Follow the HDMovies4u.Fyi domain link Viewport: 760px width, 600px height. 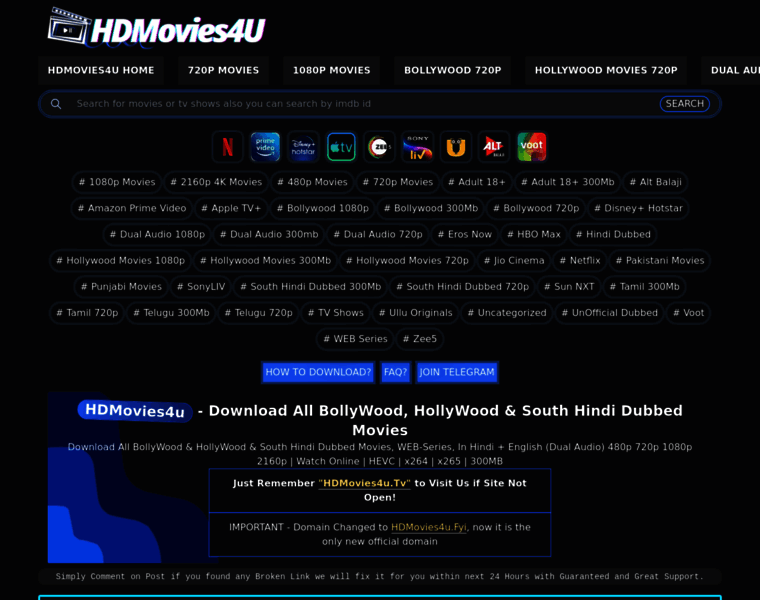(x=429, y=527)
